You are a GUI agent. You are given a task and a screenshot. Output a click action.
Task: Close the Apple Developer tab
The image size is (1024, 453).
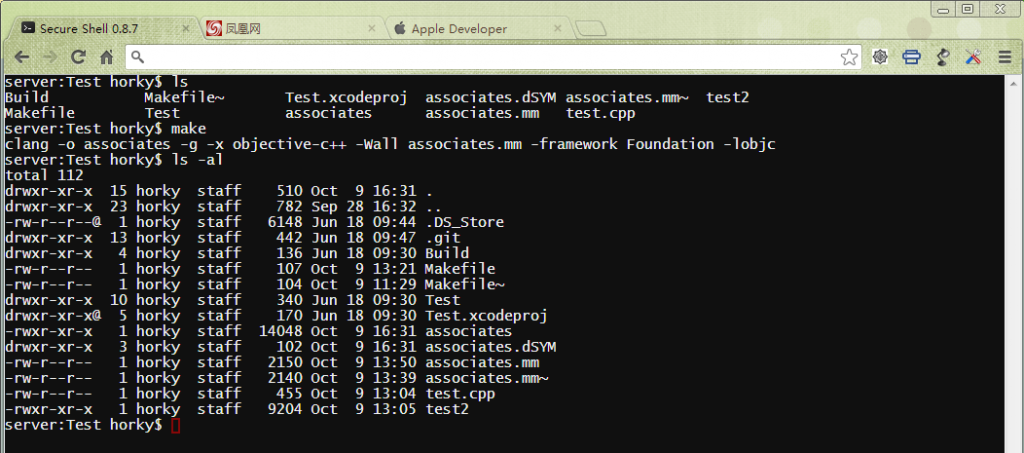pyautogui.click(x=558, y=29)
